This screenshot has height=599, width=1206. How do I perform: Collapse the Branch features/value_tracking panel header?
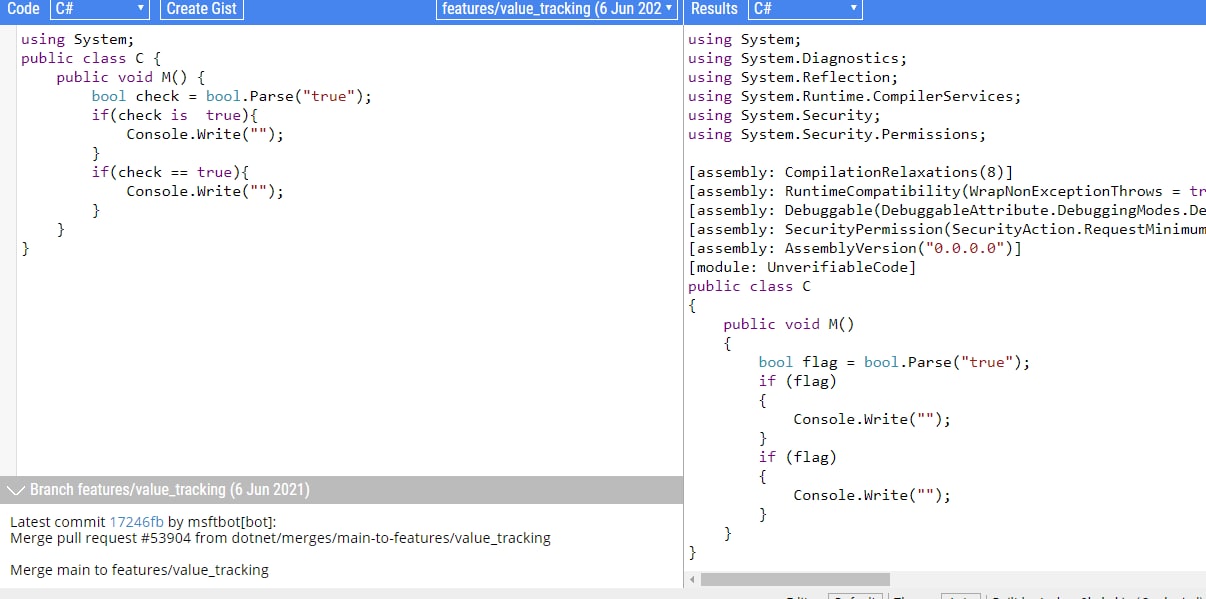click(x=341, y=490)
